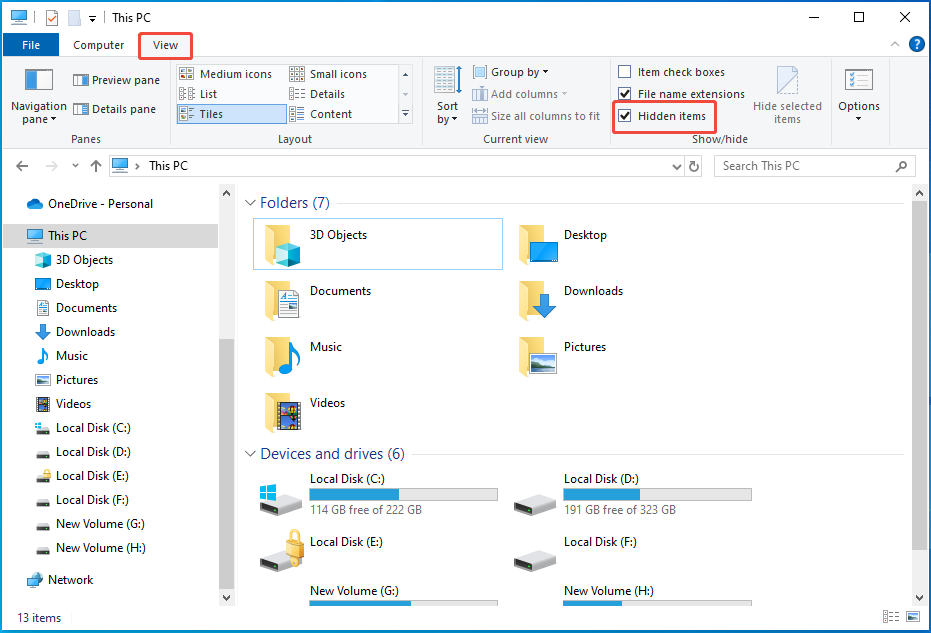Open Sort by options

pyautogui.click(x=446, y=92)
